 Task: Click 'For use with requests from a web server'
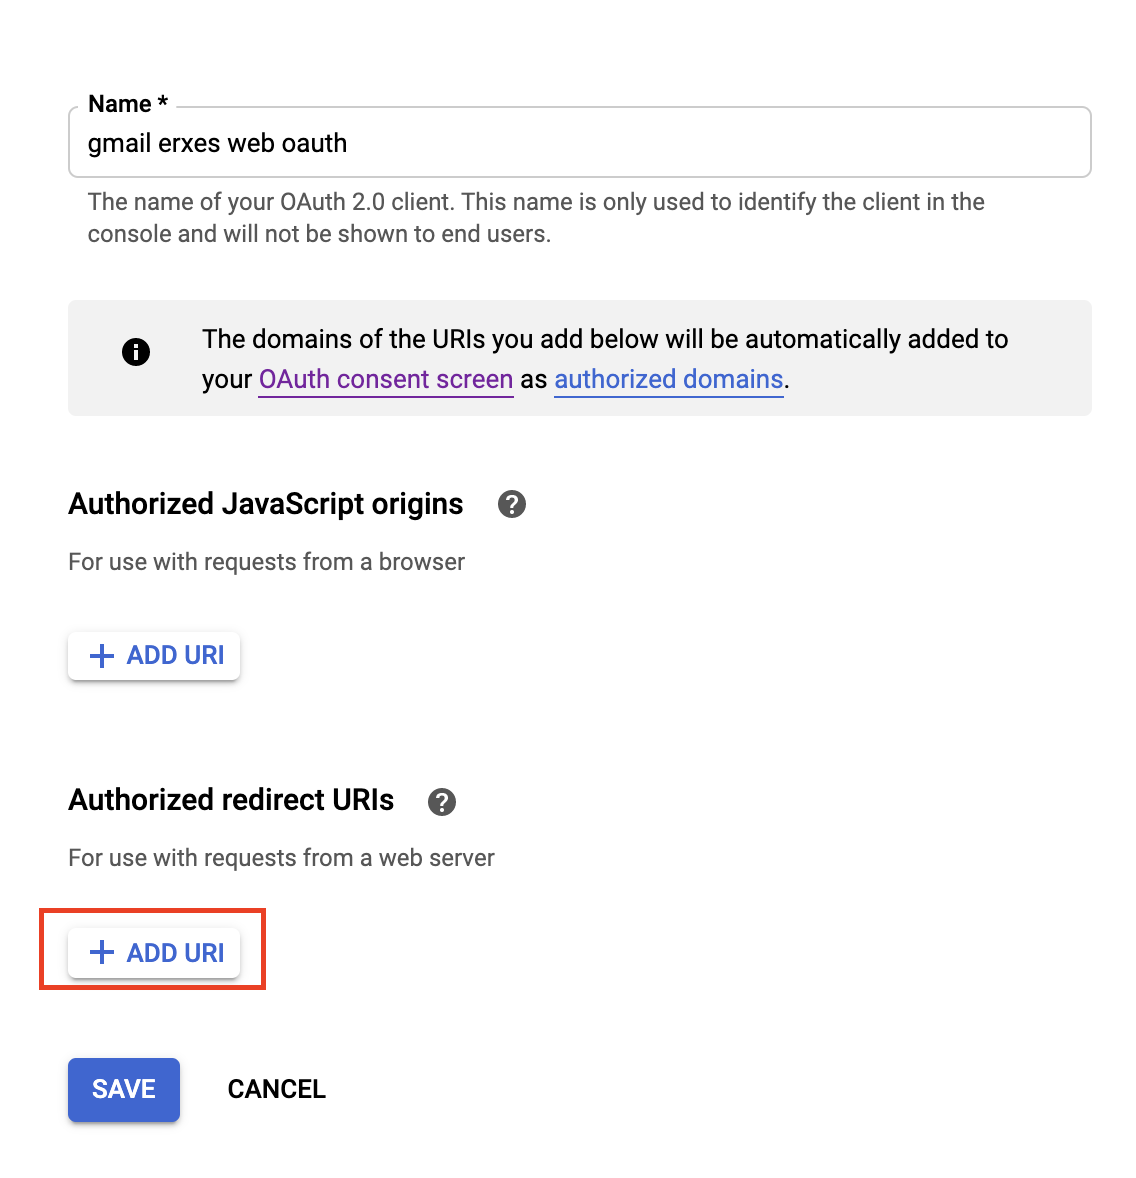click(281, 858)
